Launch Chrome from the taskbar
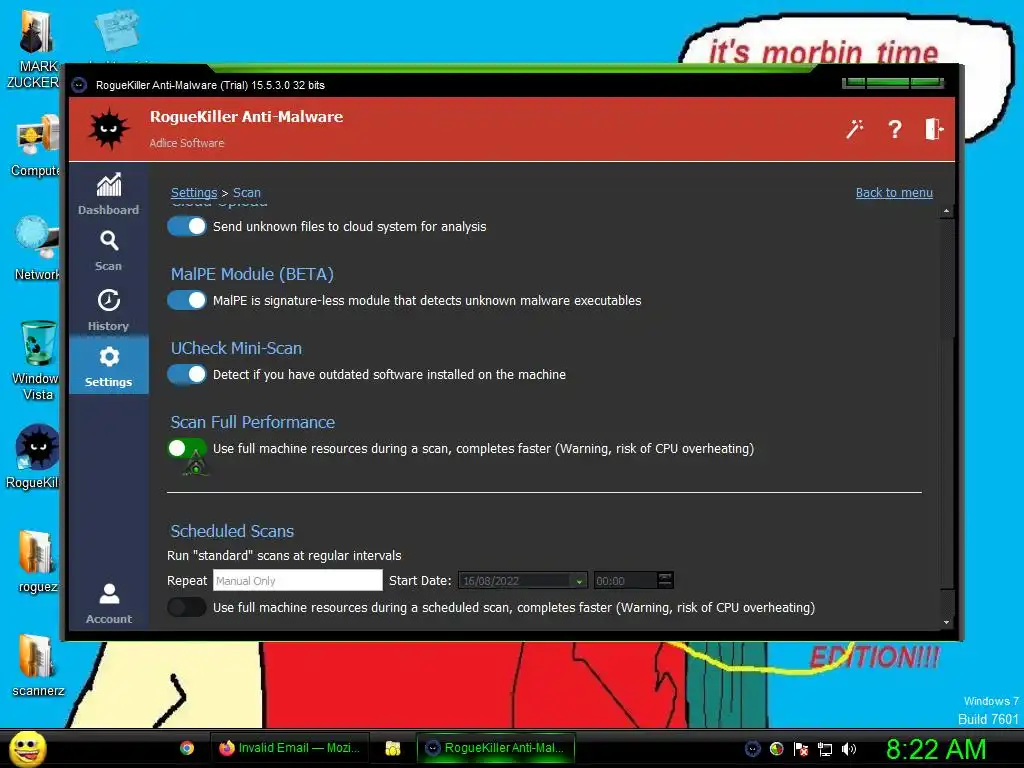This screenshot has width=1024, height=768. click(x=187, y=748)
